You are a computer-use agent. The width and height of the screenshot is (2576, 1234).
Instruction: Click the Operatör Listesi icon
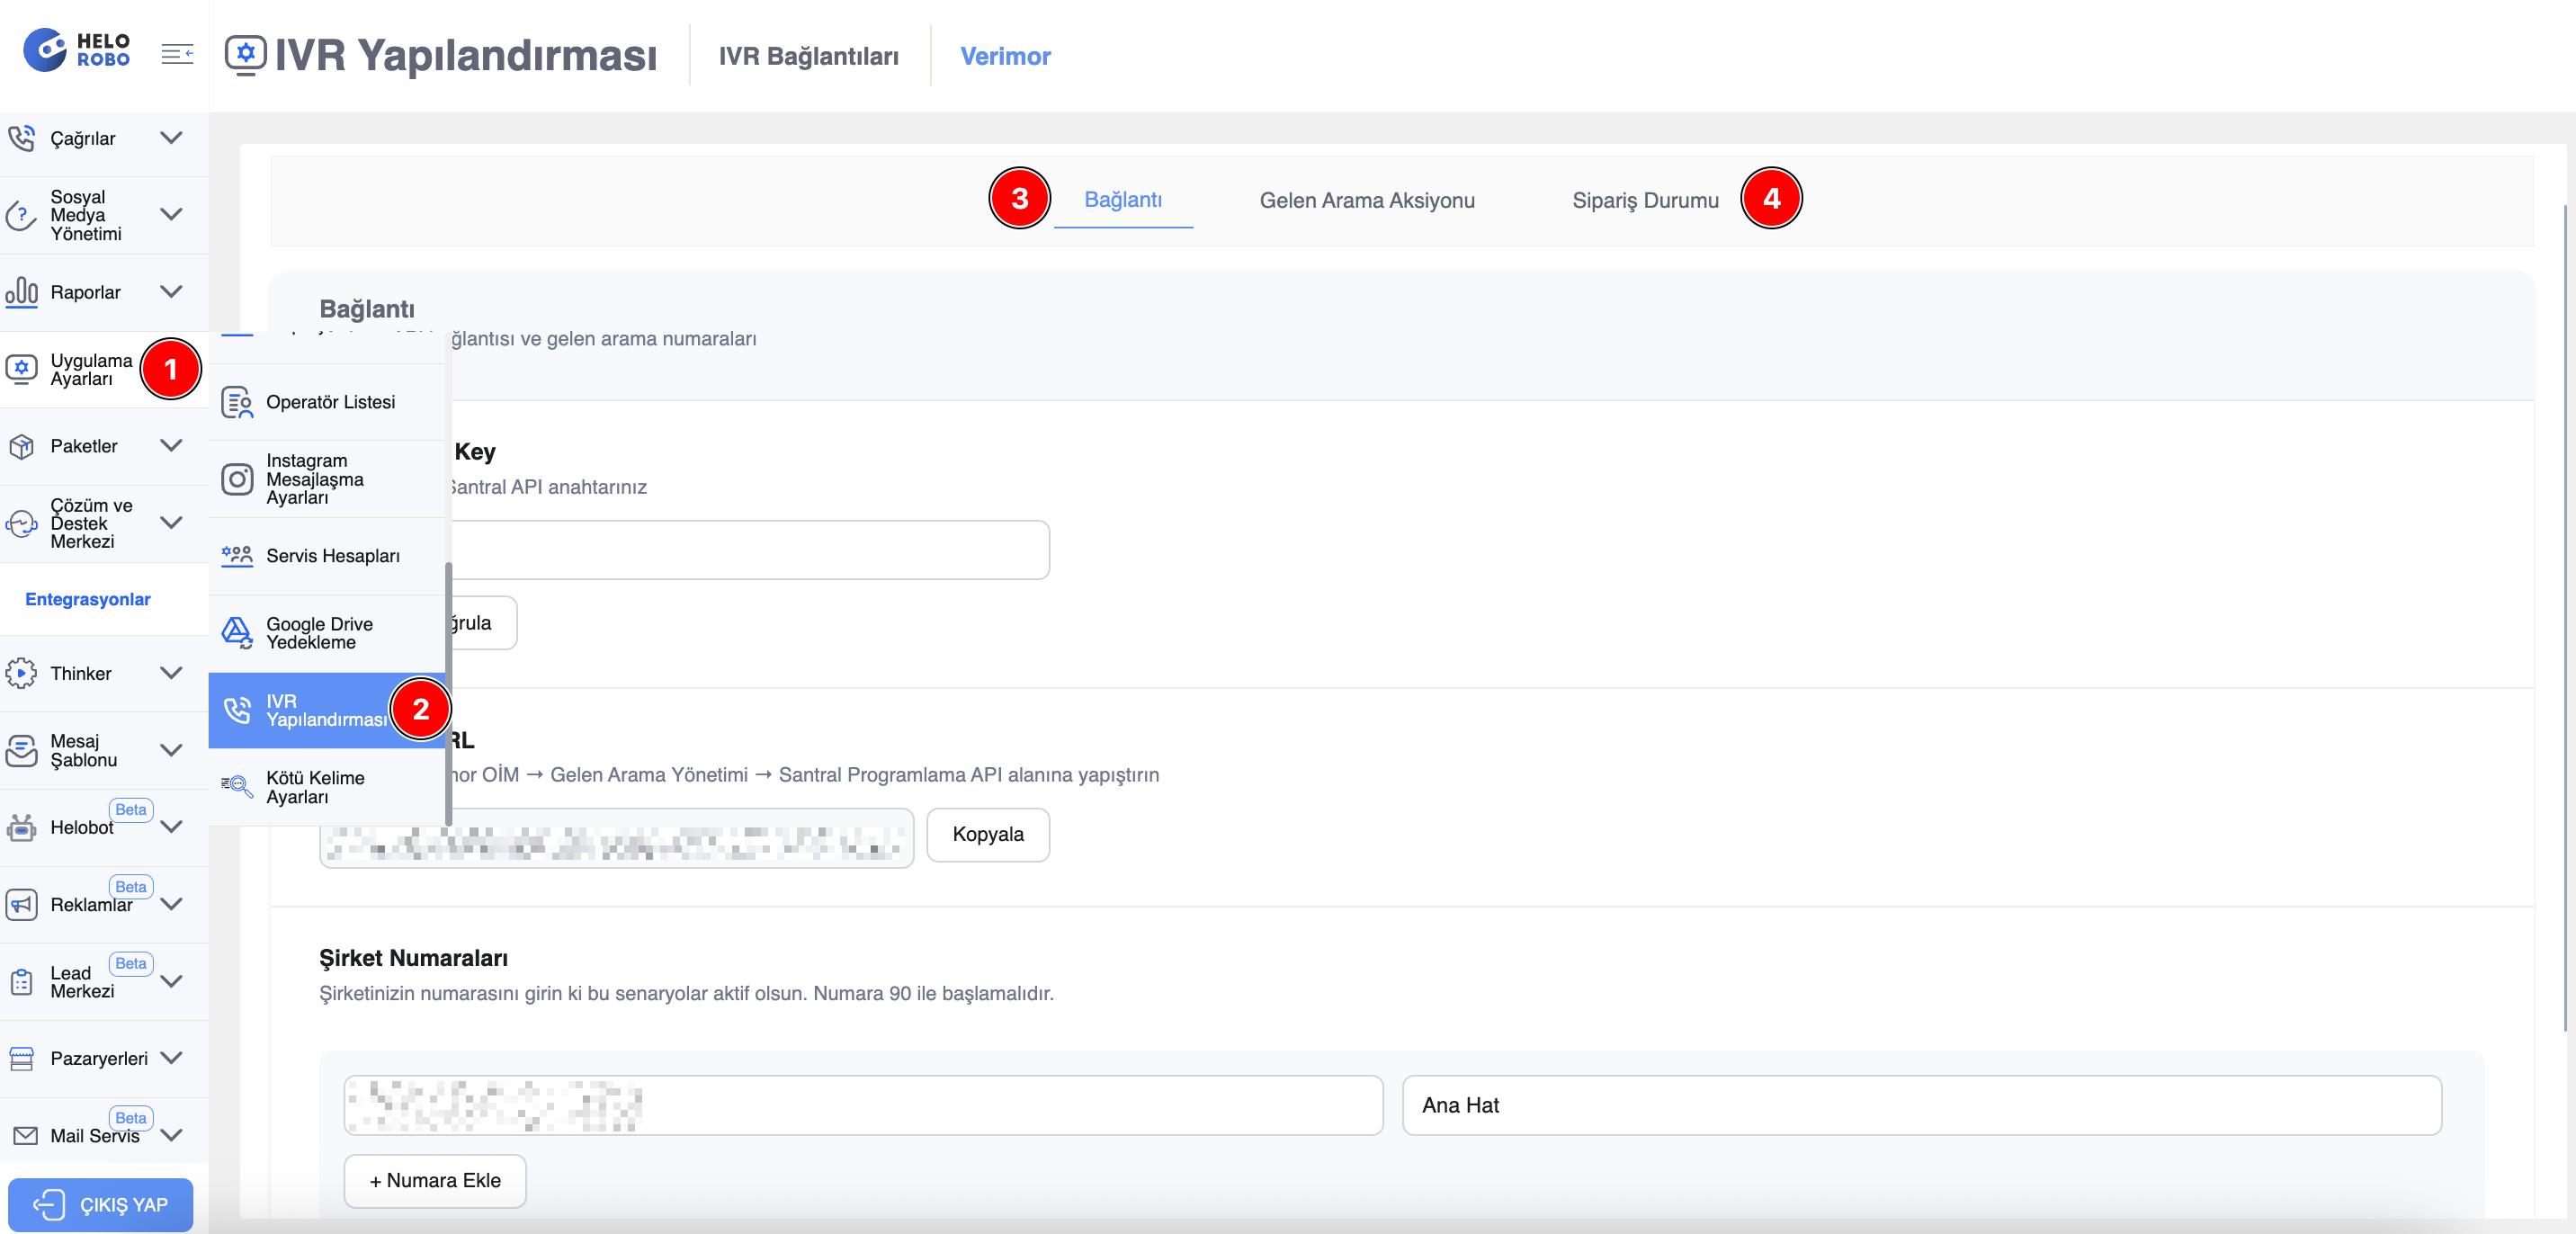(237, 402)
